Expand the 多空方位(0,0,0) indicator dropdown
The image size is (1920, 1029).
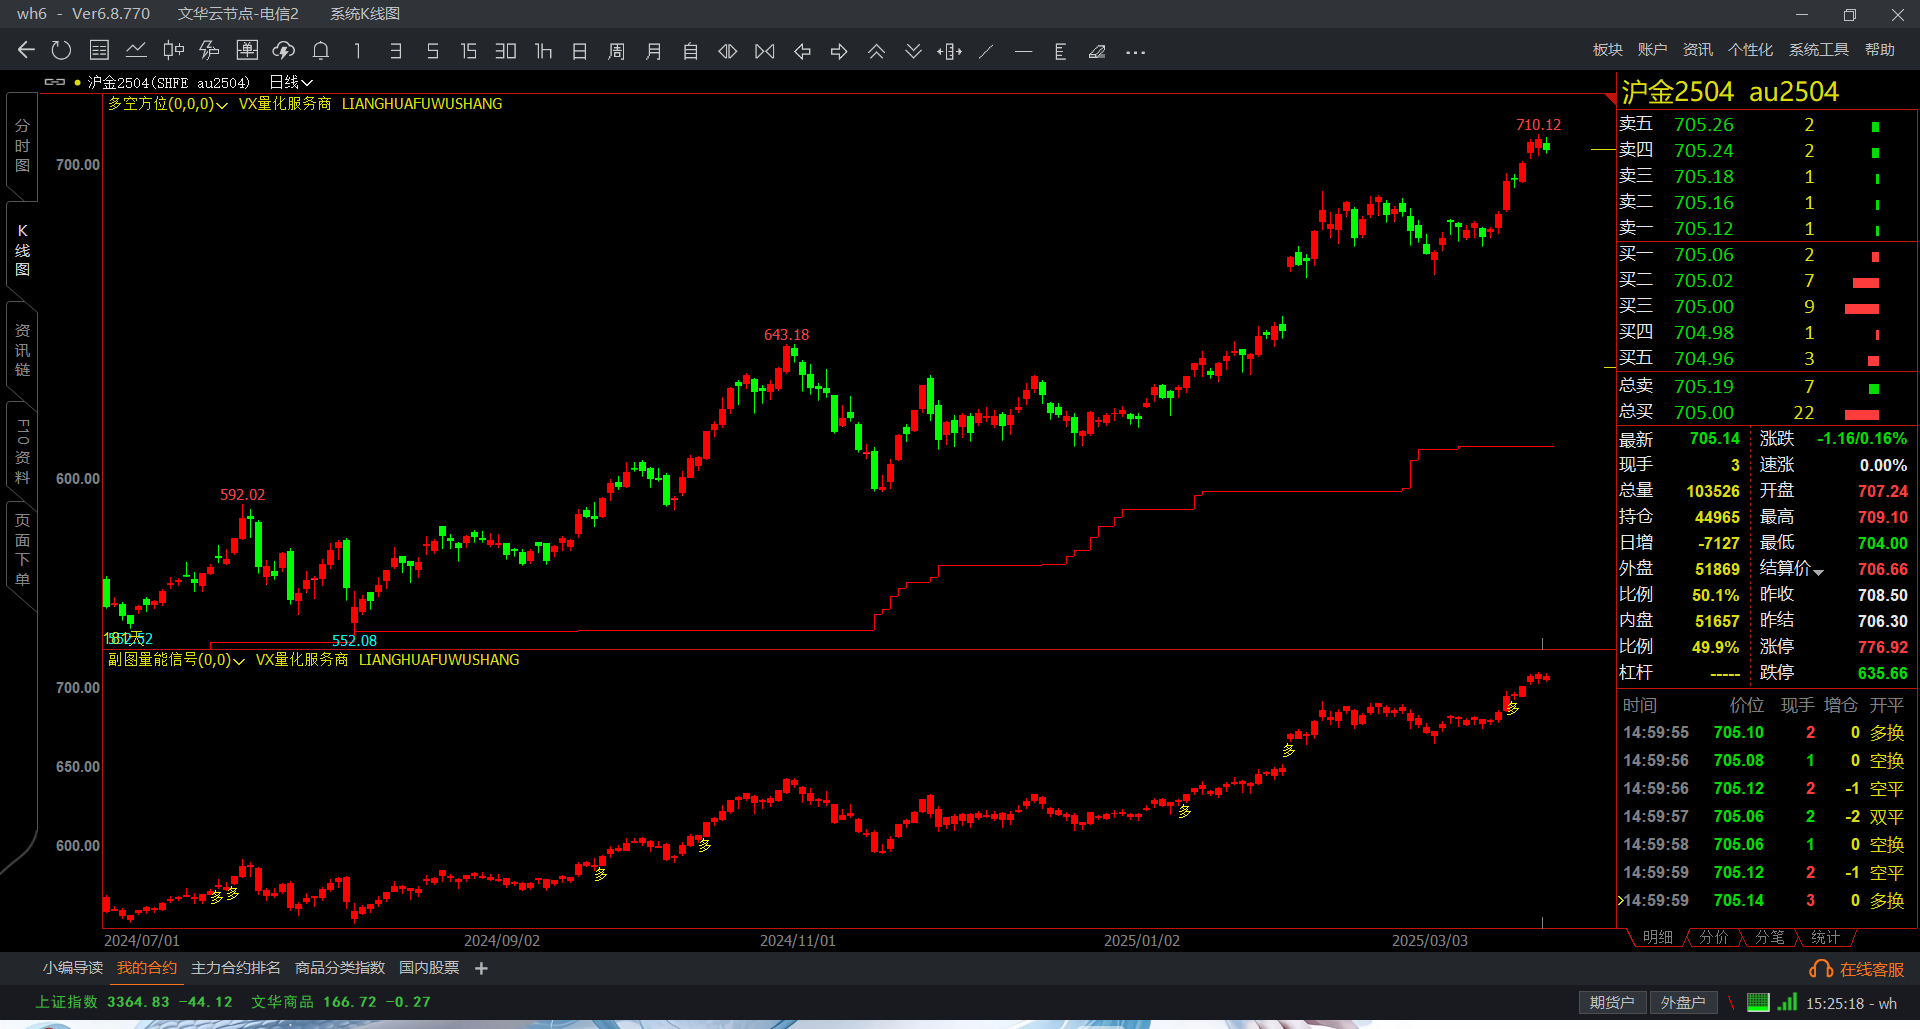tap(222, 105)
